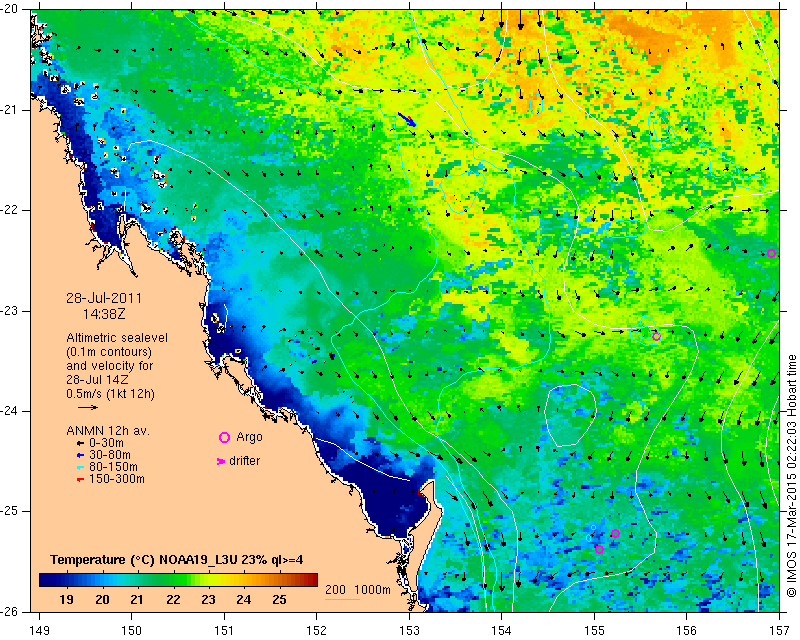Screen dimensions: 800x640
Task: Click the 'drifter' legend label
Action: [x=245, y=461]
